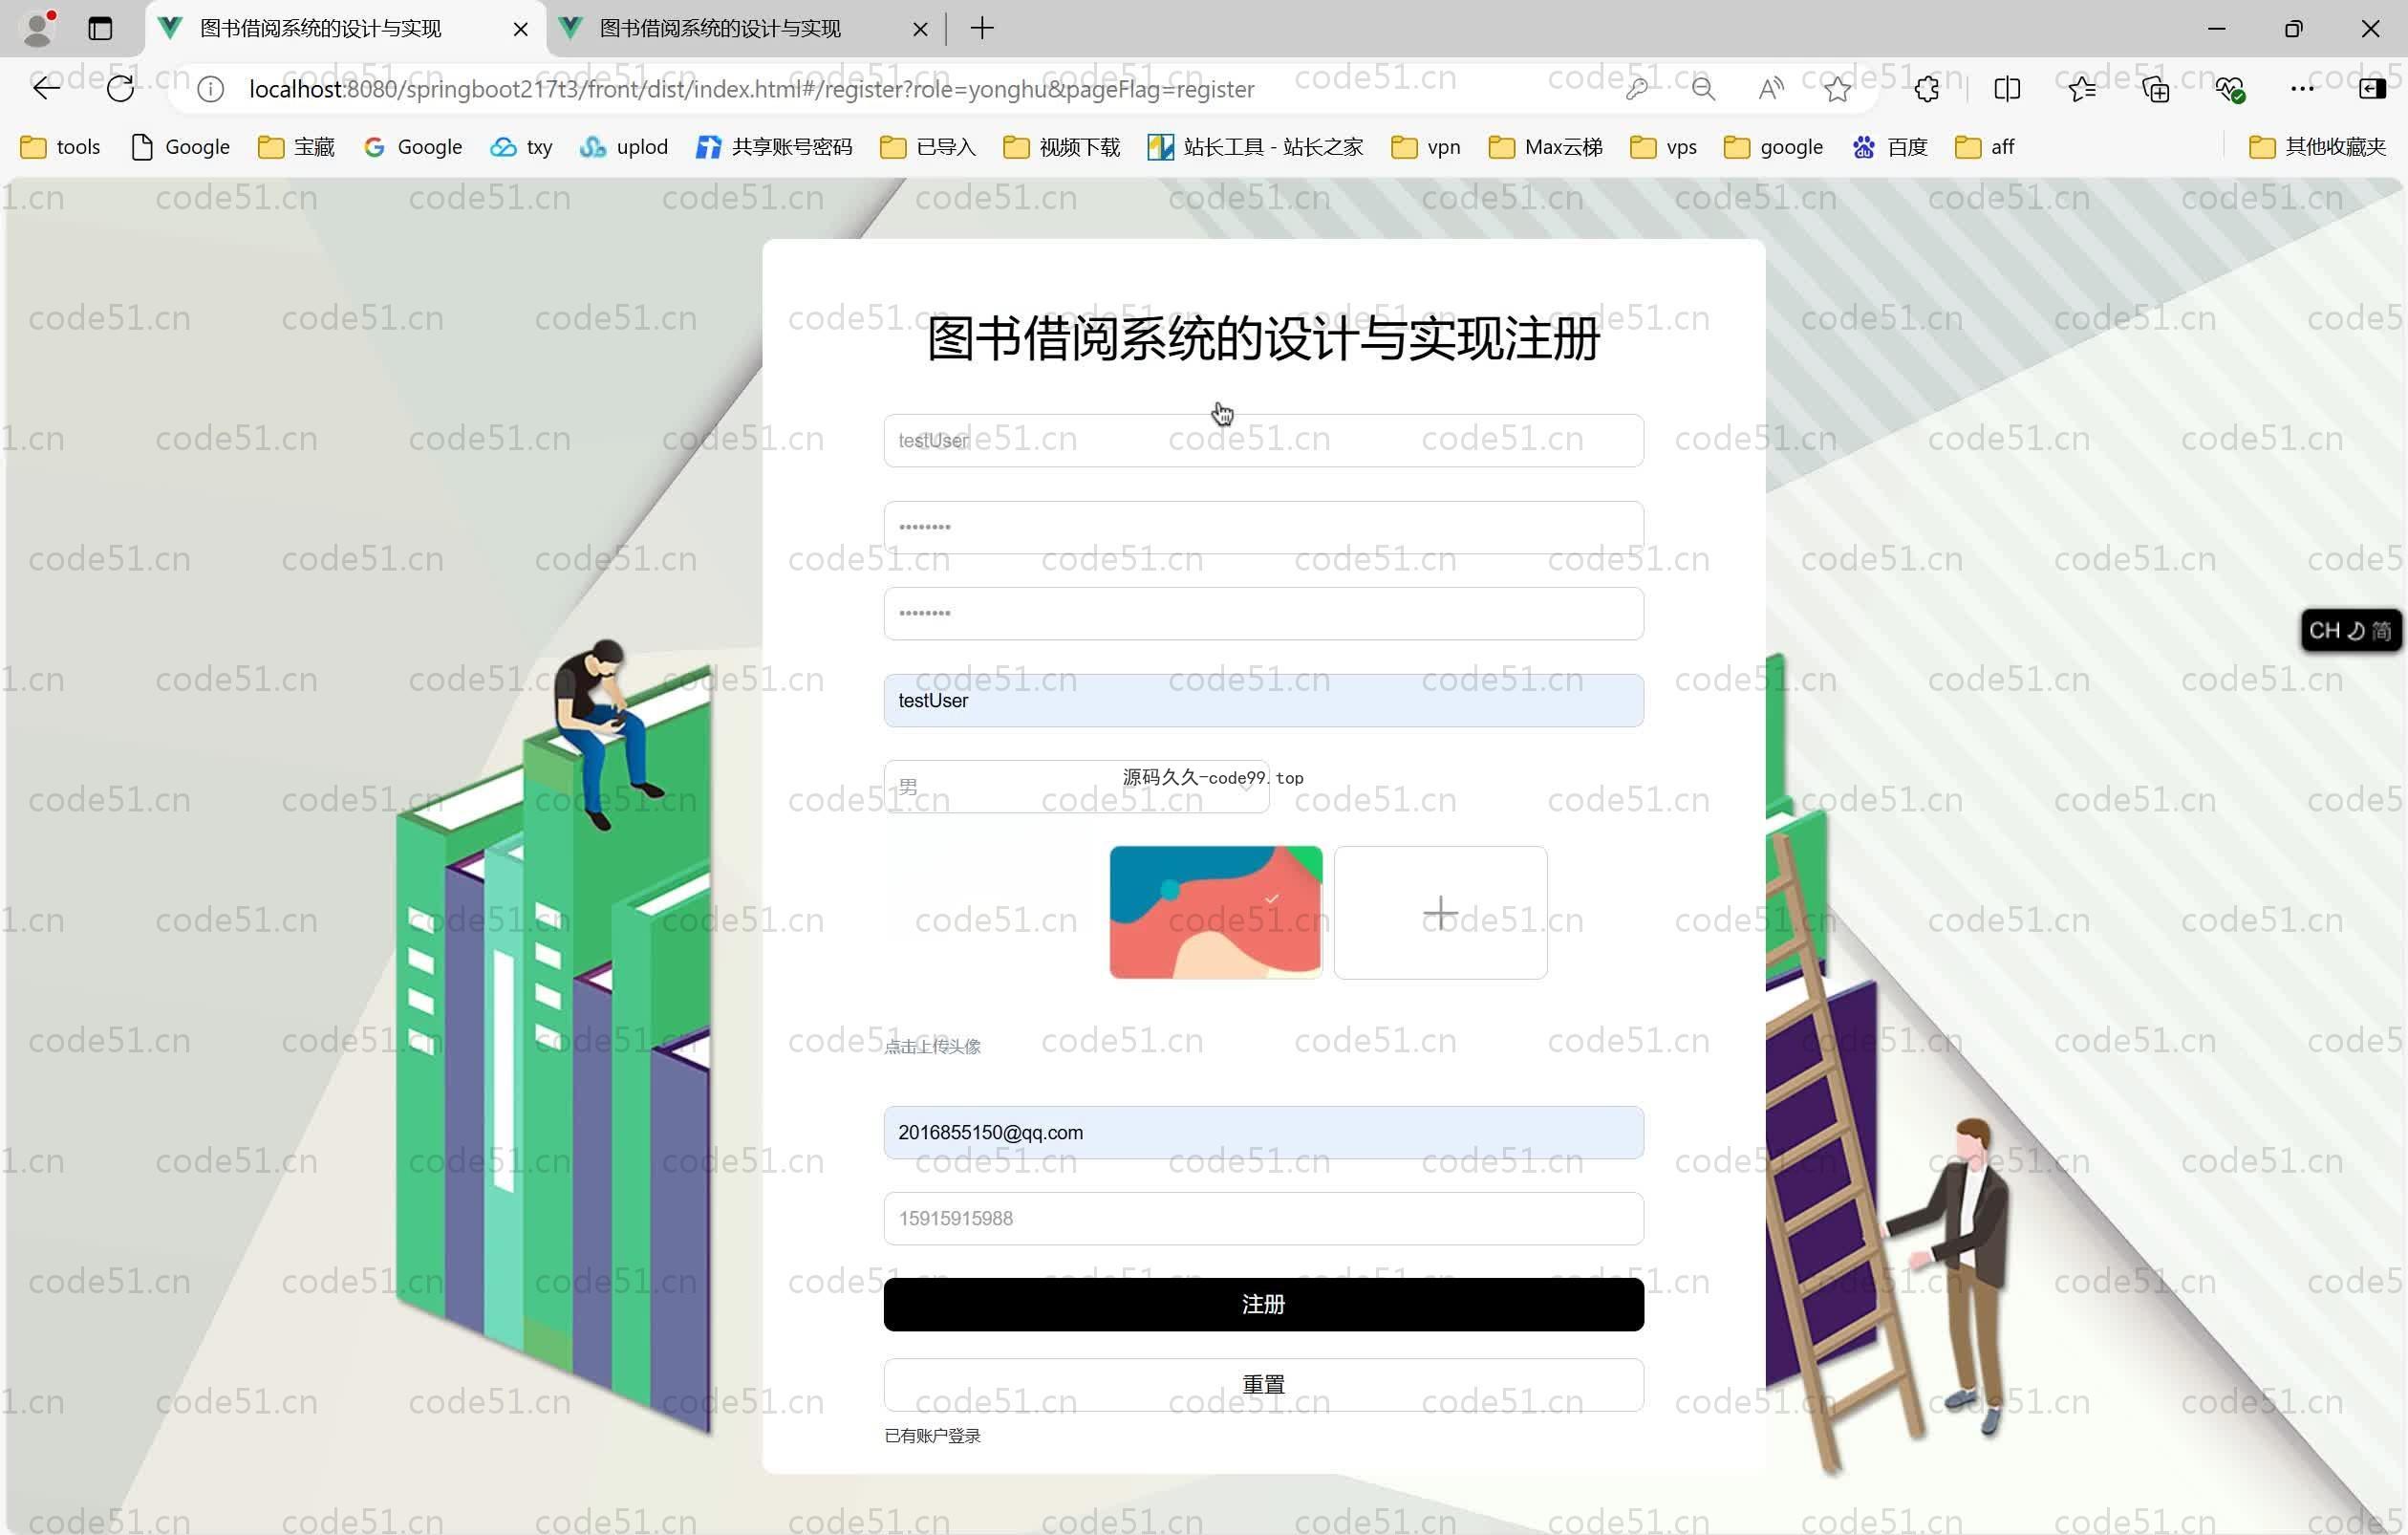2408x1535 pixels.
Task: View site information icon in address bar
Action: pos(210,89)
